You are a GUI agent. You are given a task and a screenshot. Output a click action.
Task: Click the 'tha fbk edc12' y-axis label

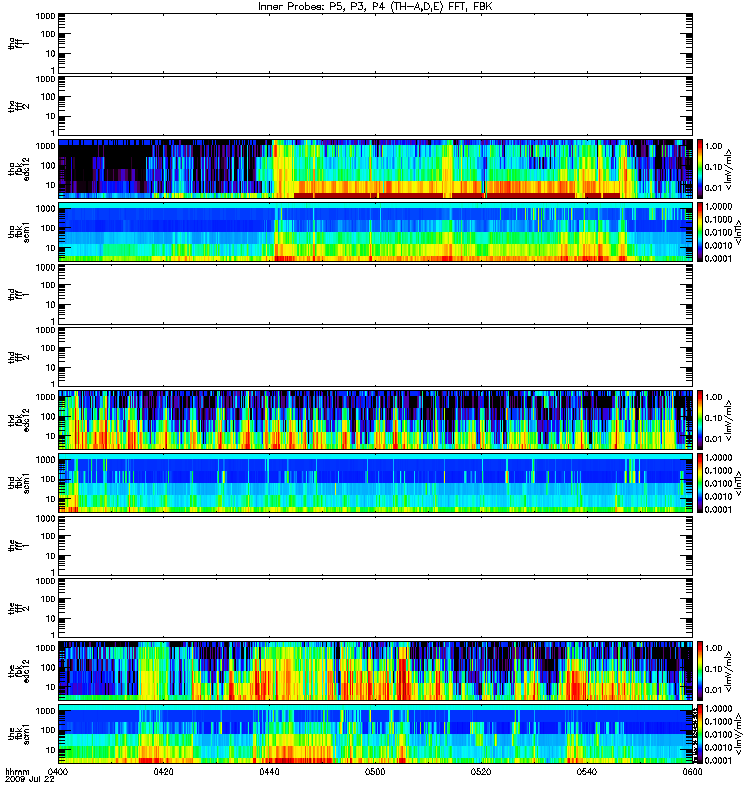pyautogui.click(x=19, y=167)
